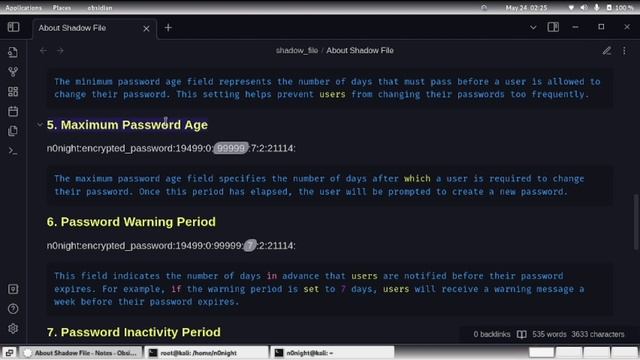The height and width of the screenshot is (360, 640).
Task: Click the Password Inactivity Period heading
Action: 133,332
